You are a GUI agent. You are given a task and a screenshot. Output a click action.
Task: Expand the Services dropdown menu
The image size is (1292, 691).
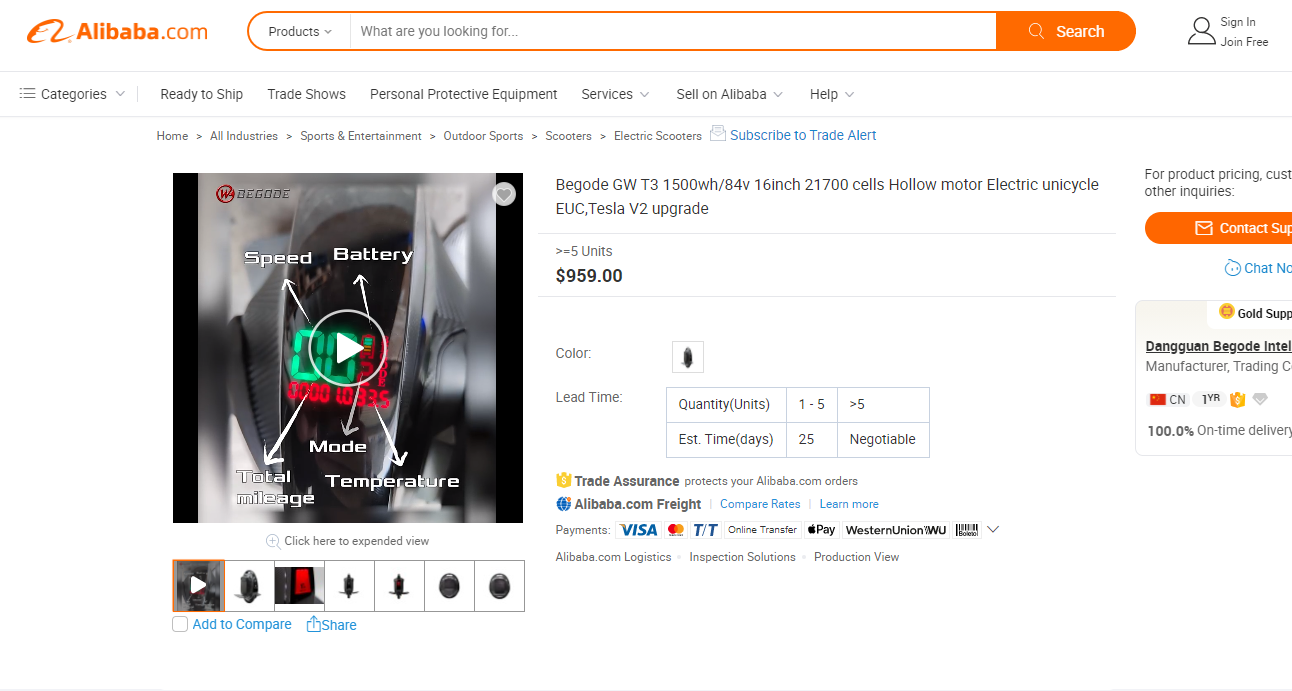(615, 94)
